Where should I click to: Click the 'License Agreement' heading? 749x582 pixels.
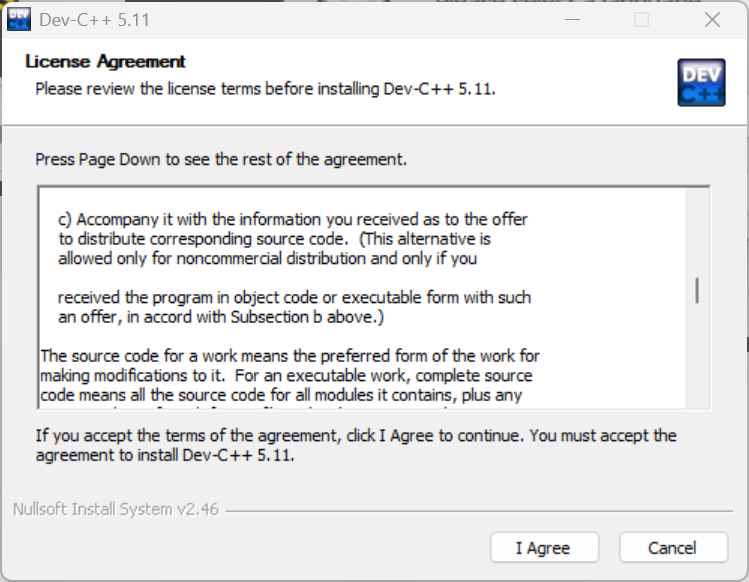tap(105, 62)
